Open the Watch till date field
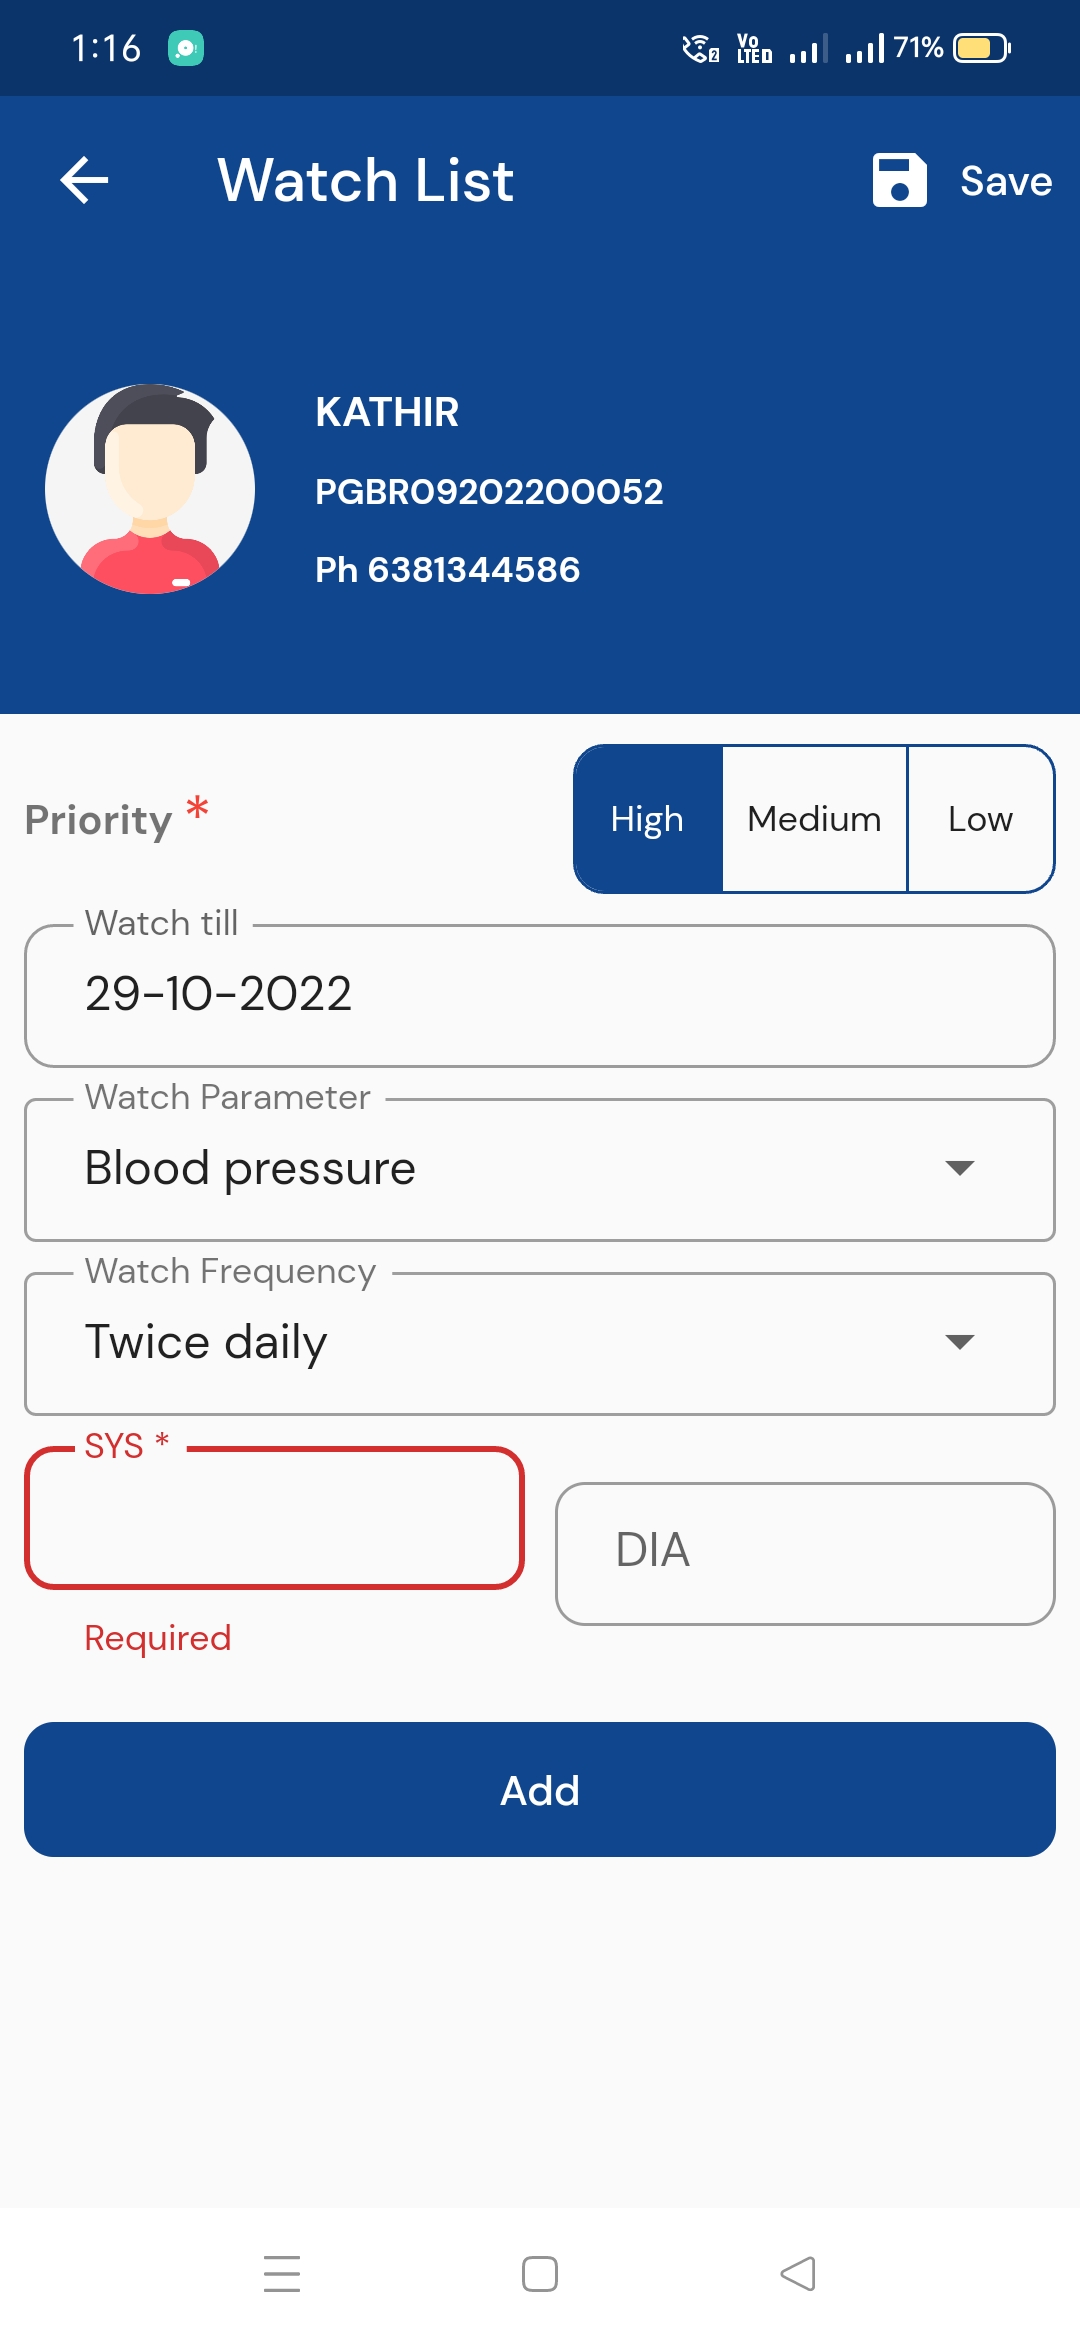1080x2340 pixels. [540, 996]
